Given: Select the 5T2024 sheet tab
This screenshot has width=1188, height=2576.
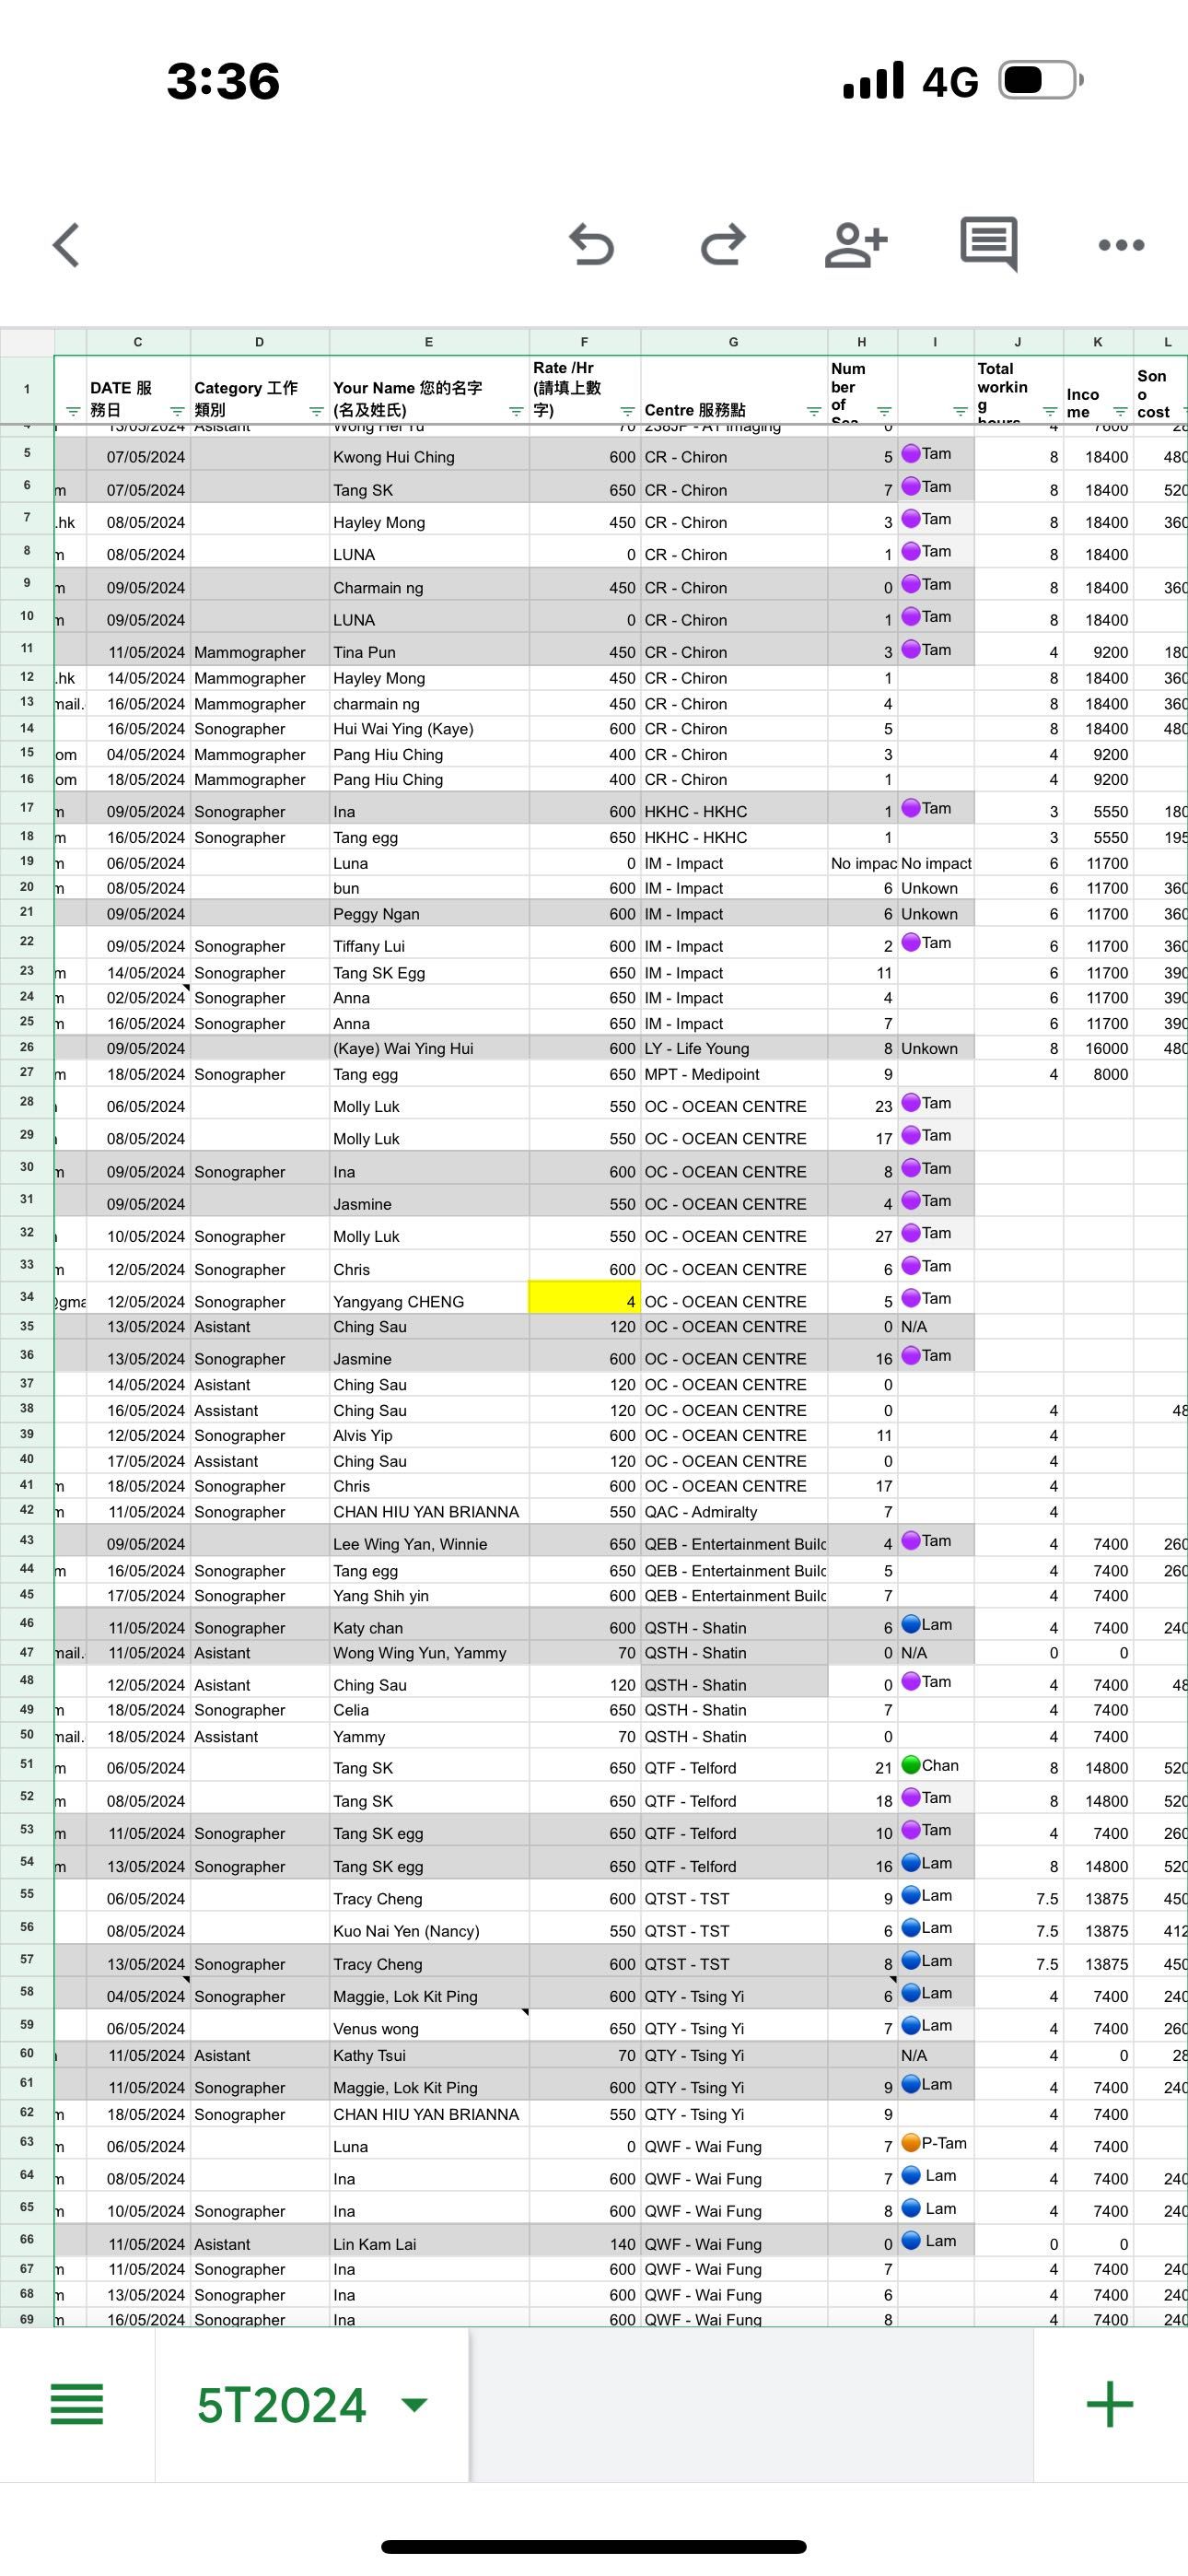Looking at the screenshot, I should [282, 2404].
